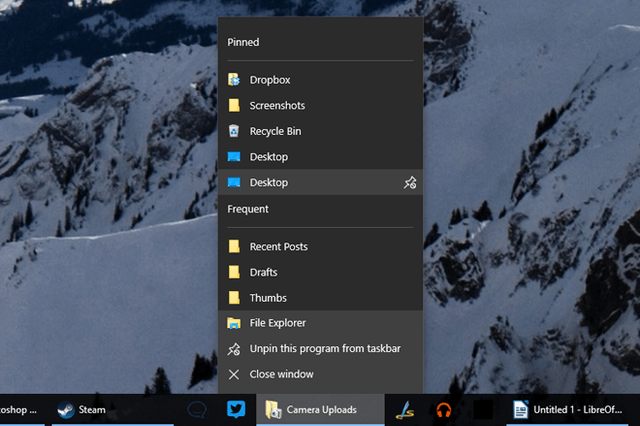Image resolution: width=640 pixels, height=426 pixels.
Task: Click the chat bubble taskbar icon
Action: (197, 410)
